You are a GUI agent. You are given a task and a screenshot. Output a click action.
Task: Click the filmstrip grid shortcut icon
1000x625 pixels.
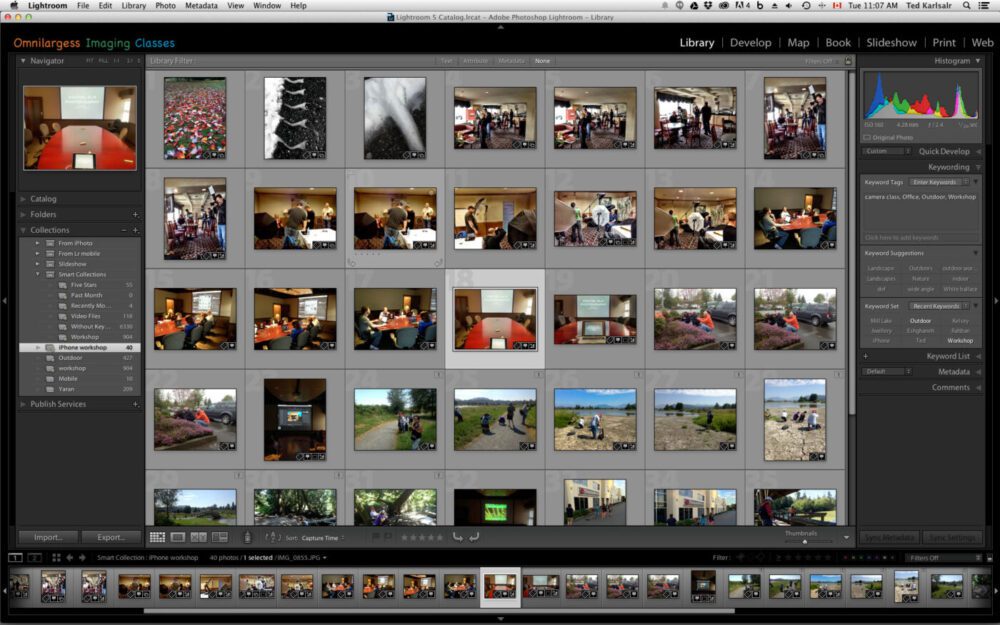(x=56, y=557)
